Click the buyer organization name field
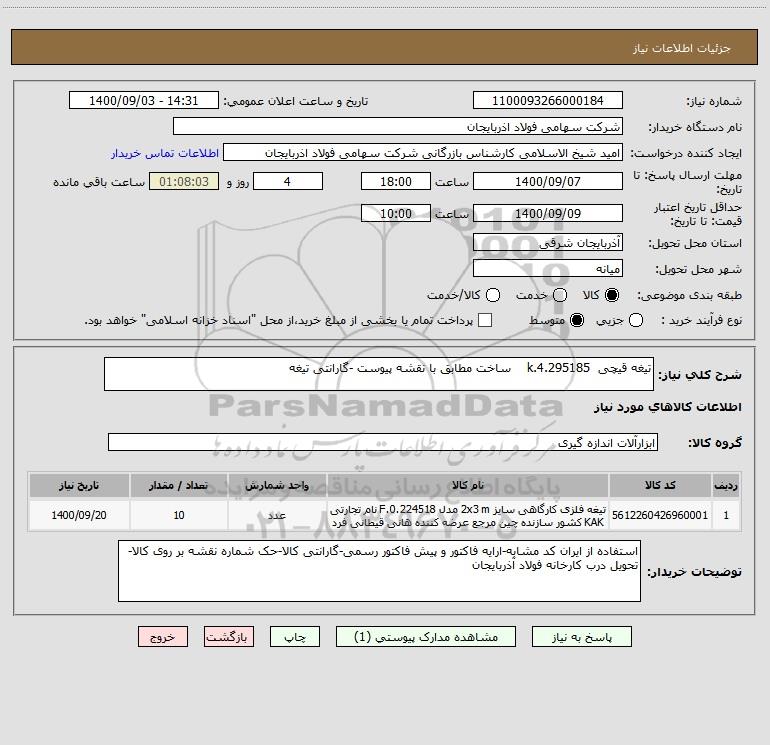770x745 pixels. [398, 127]
